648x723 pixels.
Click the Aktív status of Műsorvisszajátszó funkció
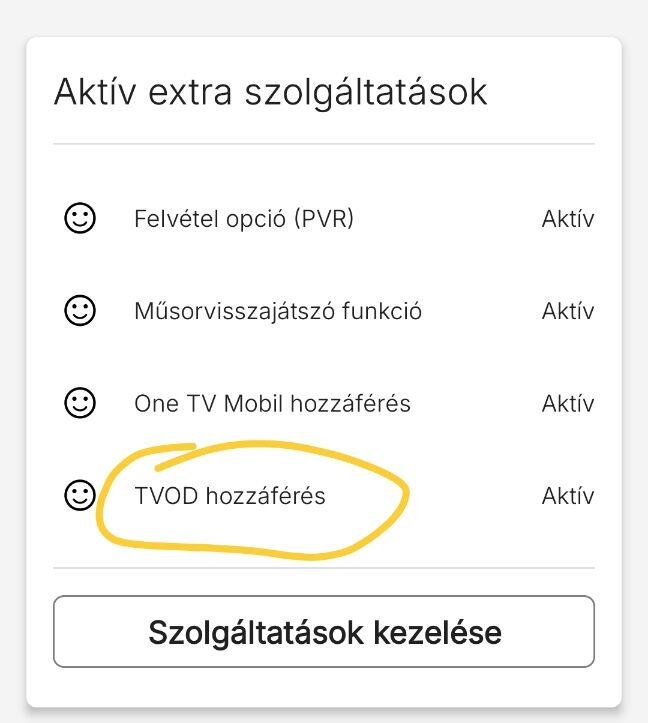[568, 311]
